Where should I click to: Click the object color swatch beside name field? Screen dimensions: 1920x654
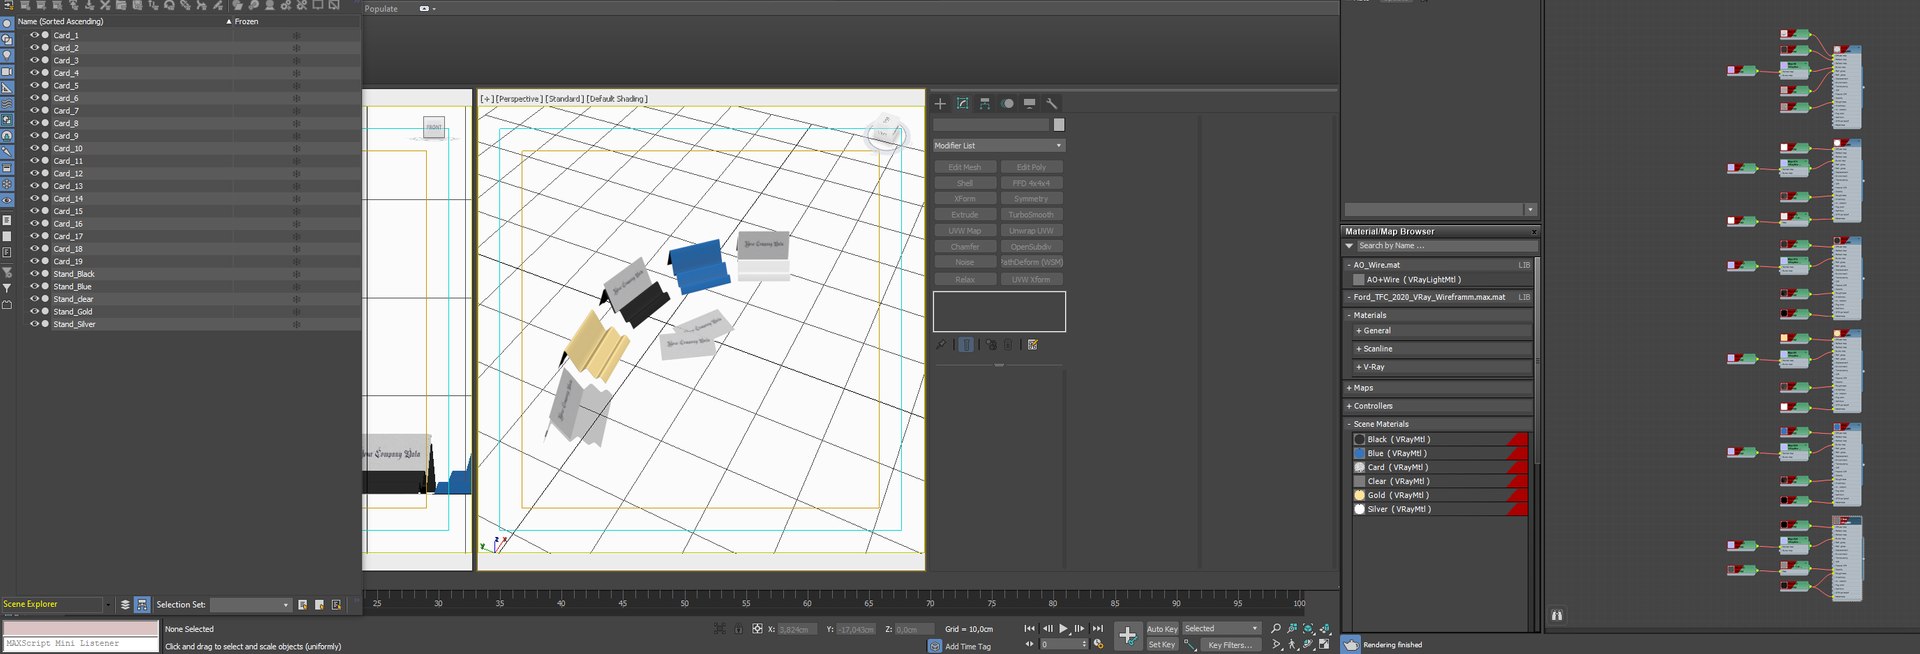pos(1059,125)
